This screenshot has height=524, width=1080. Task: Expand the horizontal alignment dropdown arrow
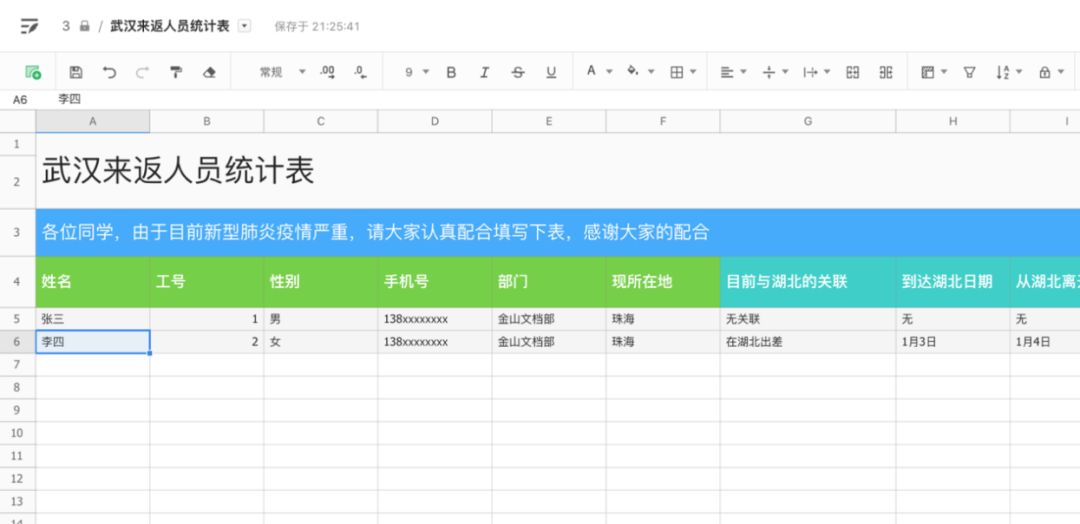[x=744, y=72]
